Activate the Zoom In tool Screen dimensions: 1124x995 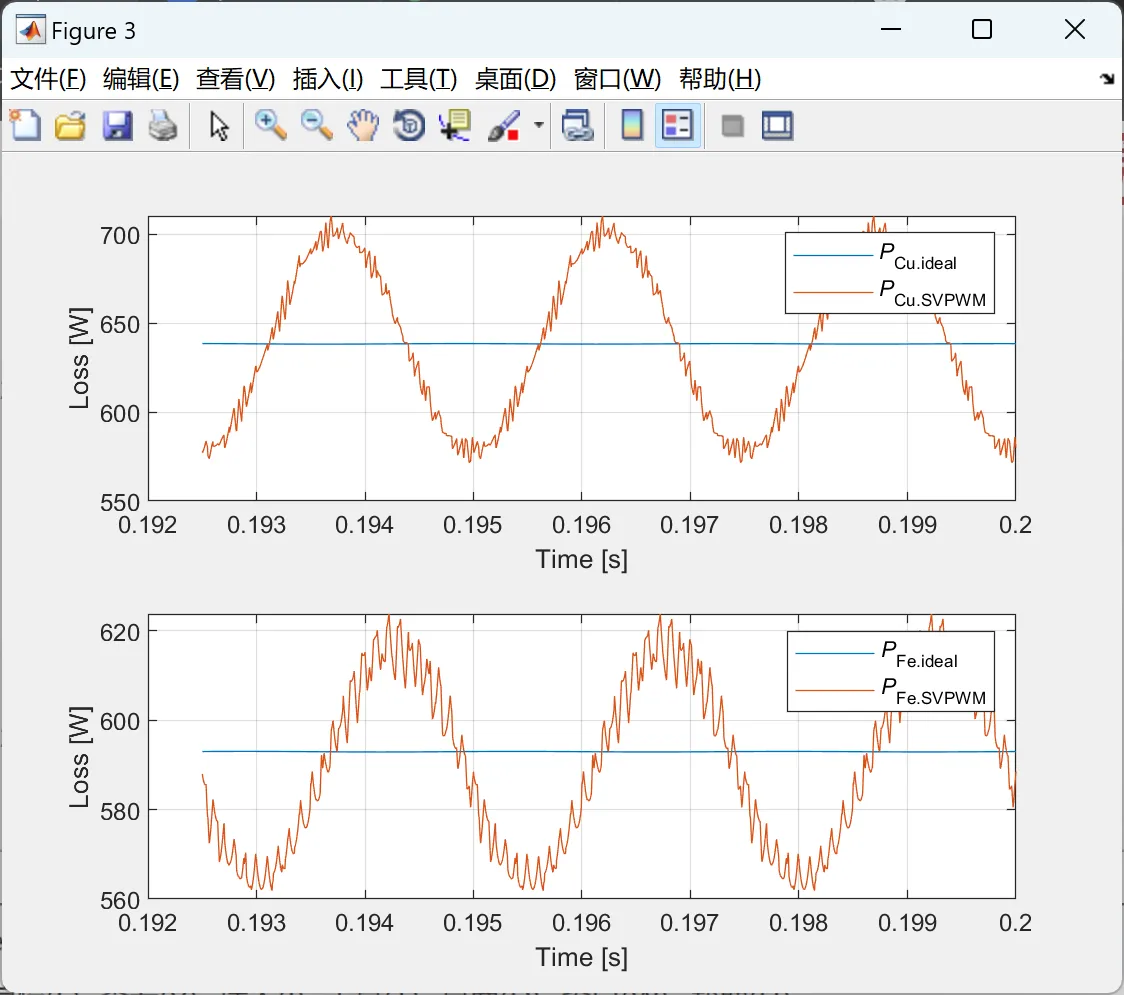tap(271, 125)
